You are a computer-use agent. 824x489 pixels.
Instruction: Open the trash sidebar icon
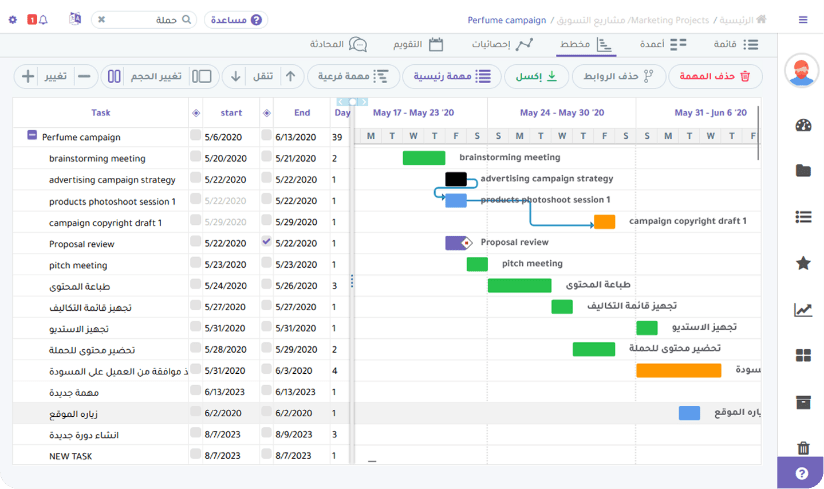coord(803,448)
